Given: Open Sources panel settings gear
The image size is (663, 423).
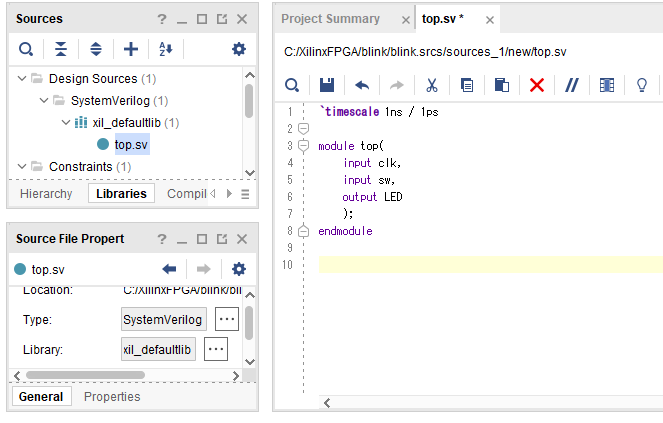Looking at the screenshot, I should click(238, 49).
